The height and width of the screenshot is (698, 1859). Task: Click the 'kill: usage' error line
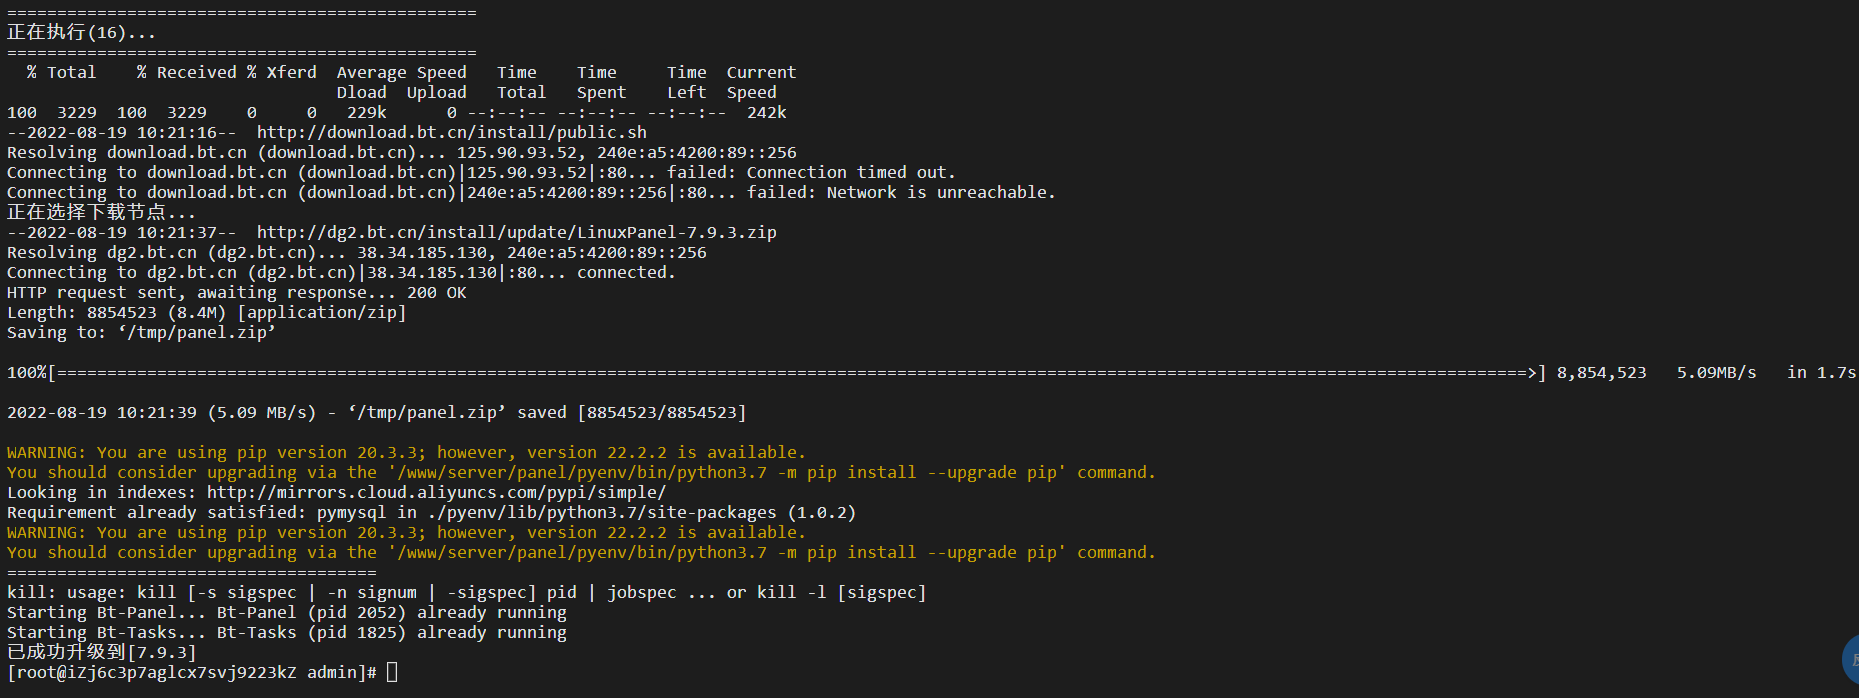tap(467, 592)
